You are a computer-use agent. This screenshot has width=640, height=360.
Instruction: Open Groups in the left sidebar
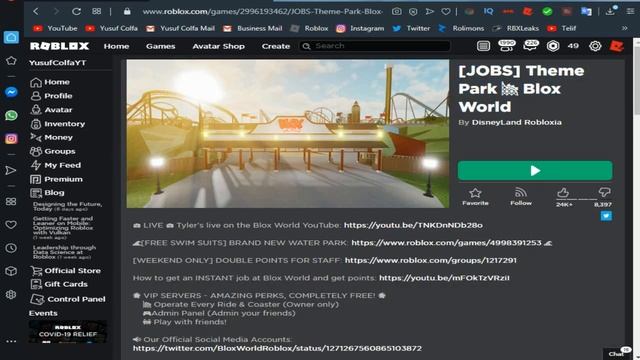tap(53, 151)
